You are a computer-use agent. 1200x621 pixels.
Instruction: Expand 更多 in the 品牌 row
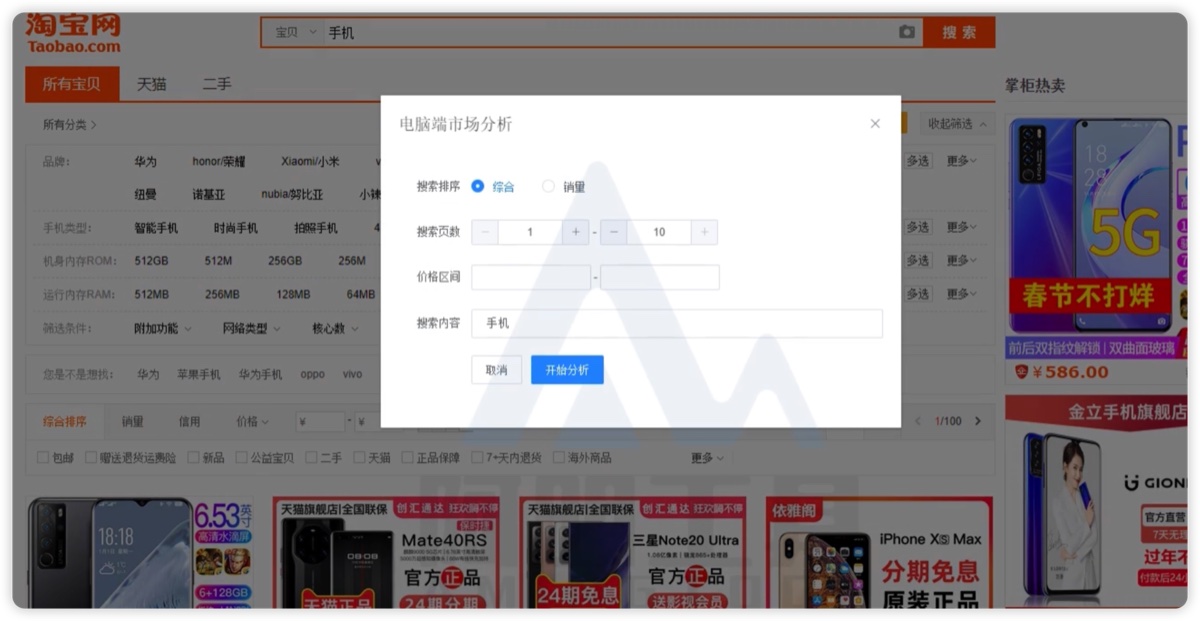click(x=962, y=161)
